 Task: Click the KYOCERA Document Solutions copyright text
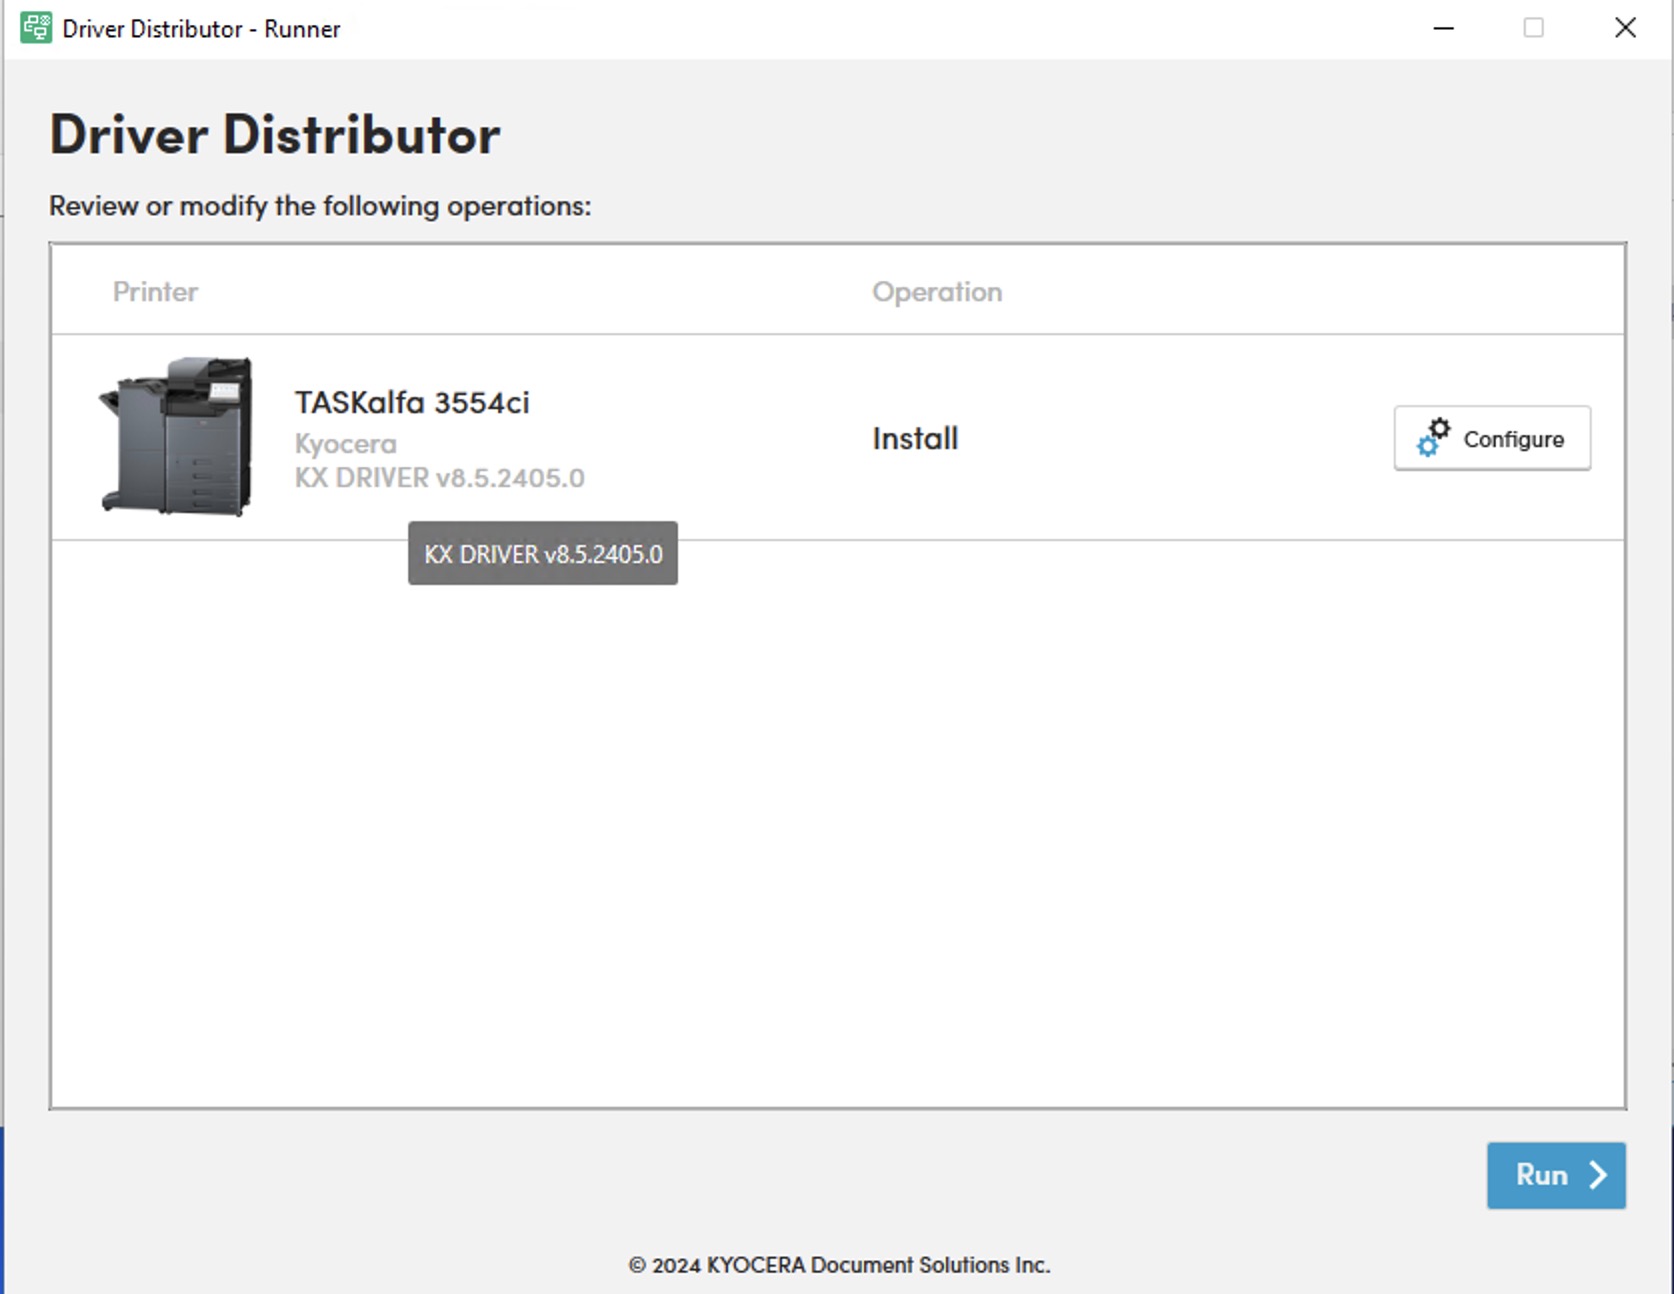click(839, 1265)
